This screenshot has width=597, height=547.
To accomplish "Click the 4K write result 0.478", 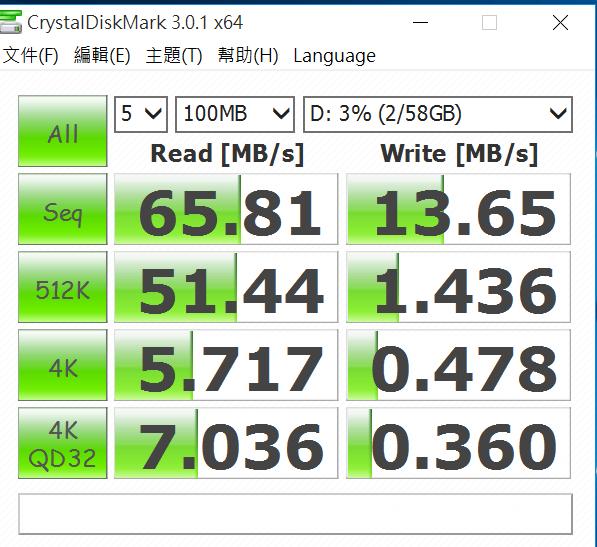I will tap(458, 365).
